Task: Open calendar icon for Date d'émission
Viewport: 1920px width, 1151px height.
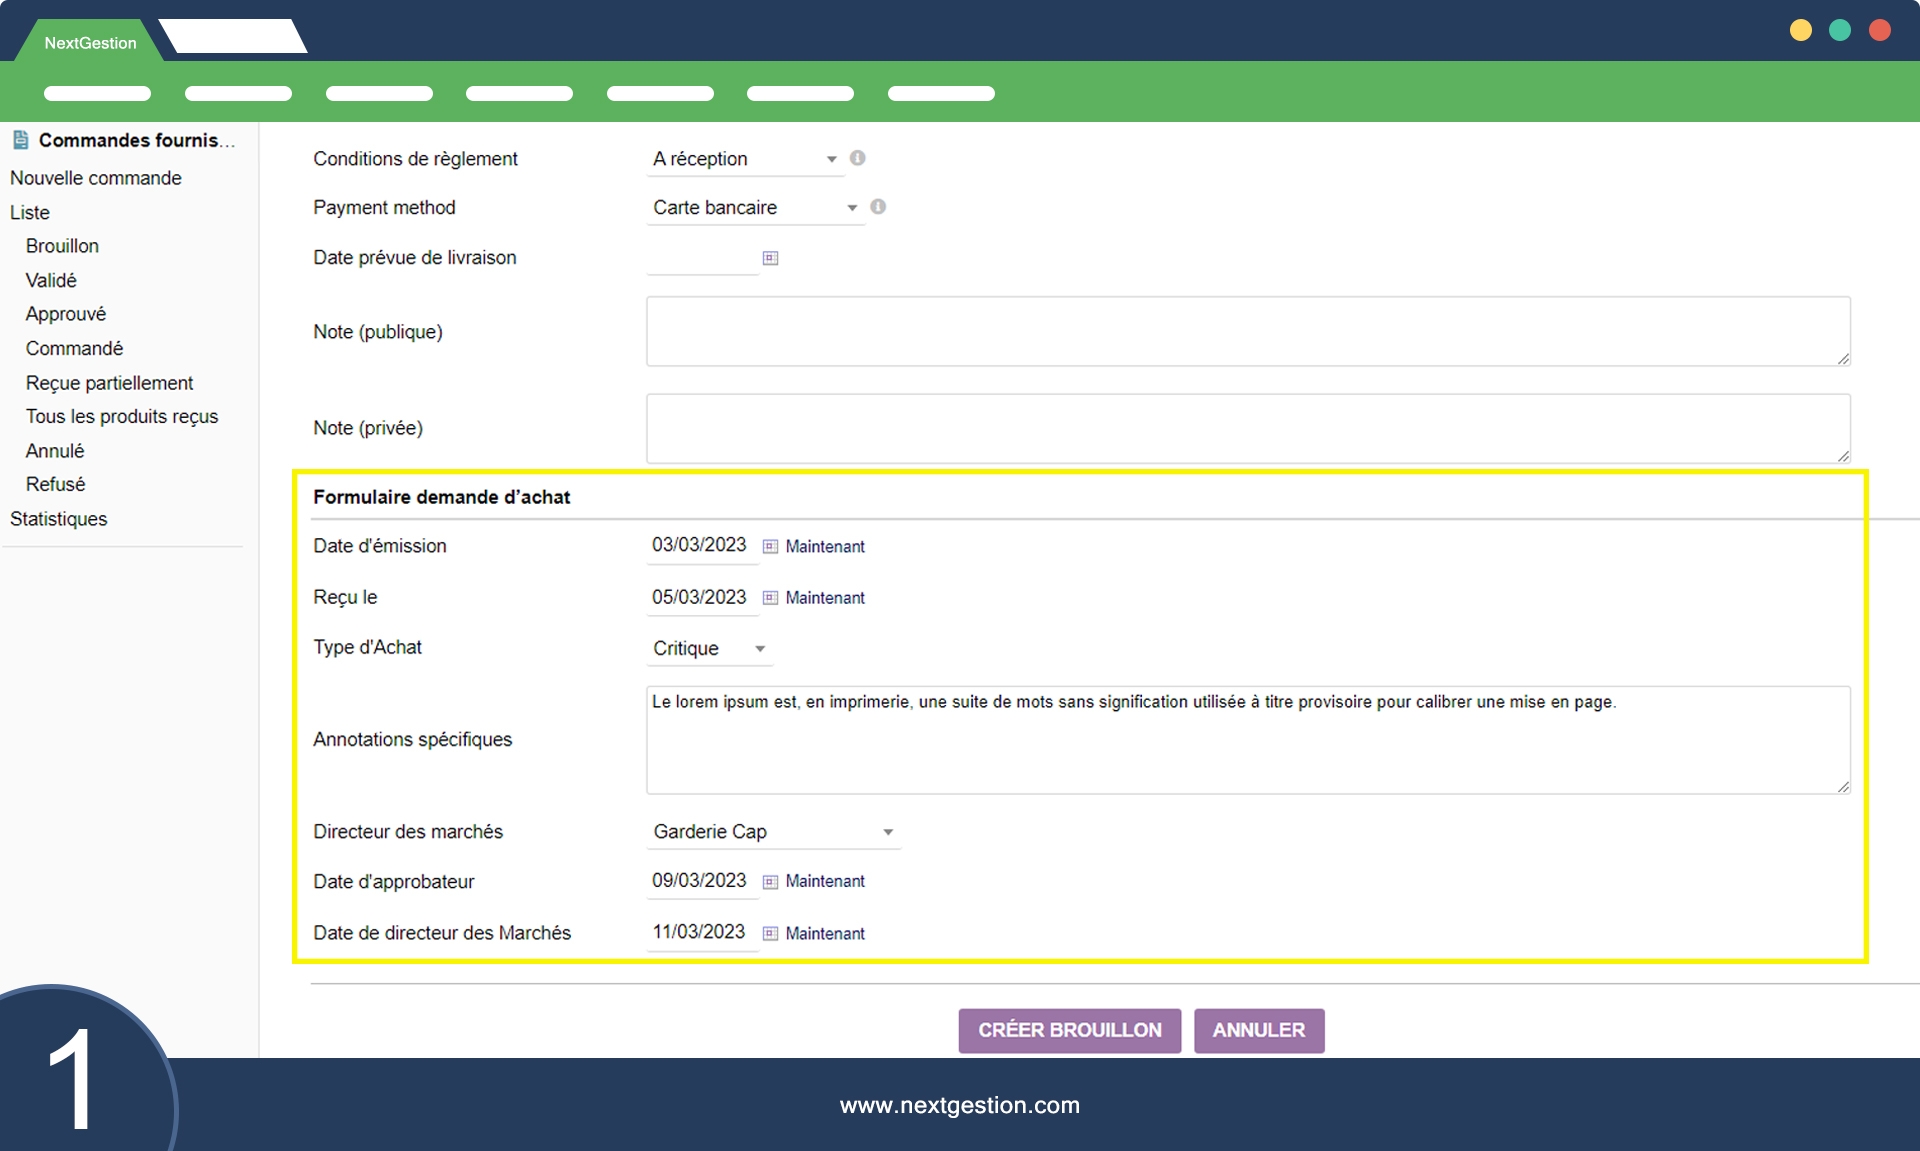Action: (x=770, y=547)
